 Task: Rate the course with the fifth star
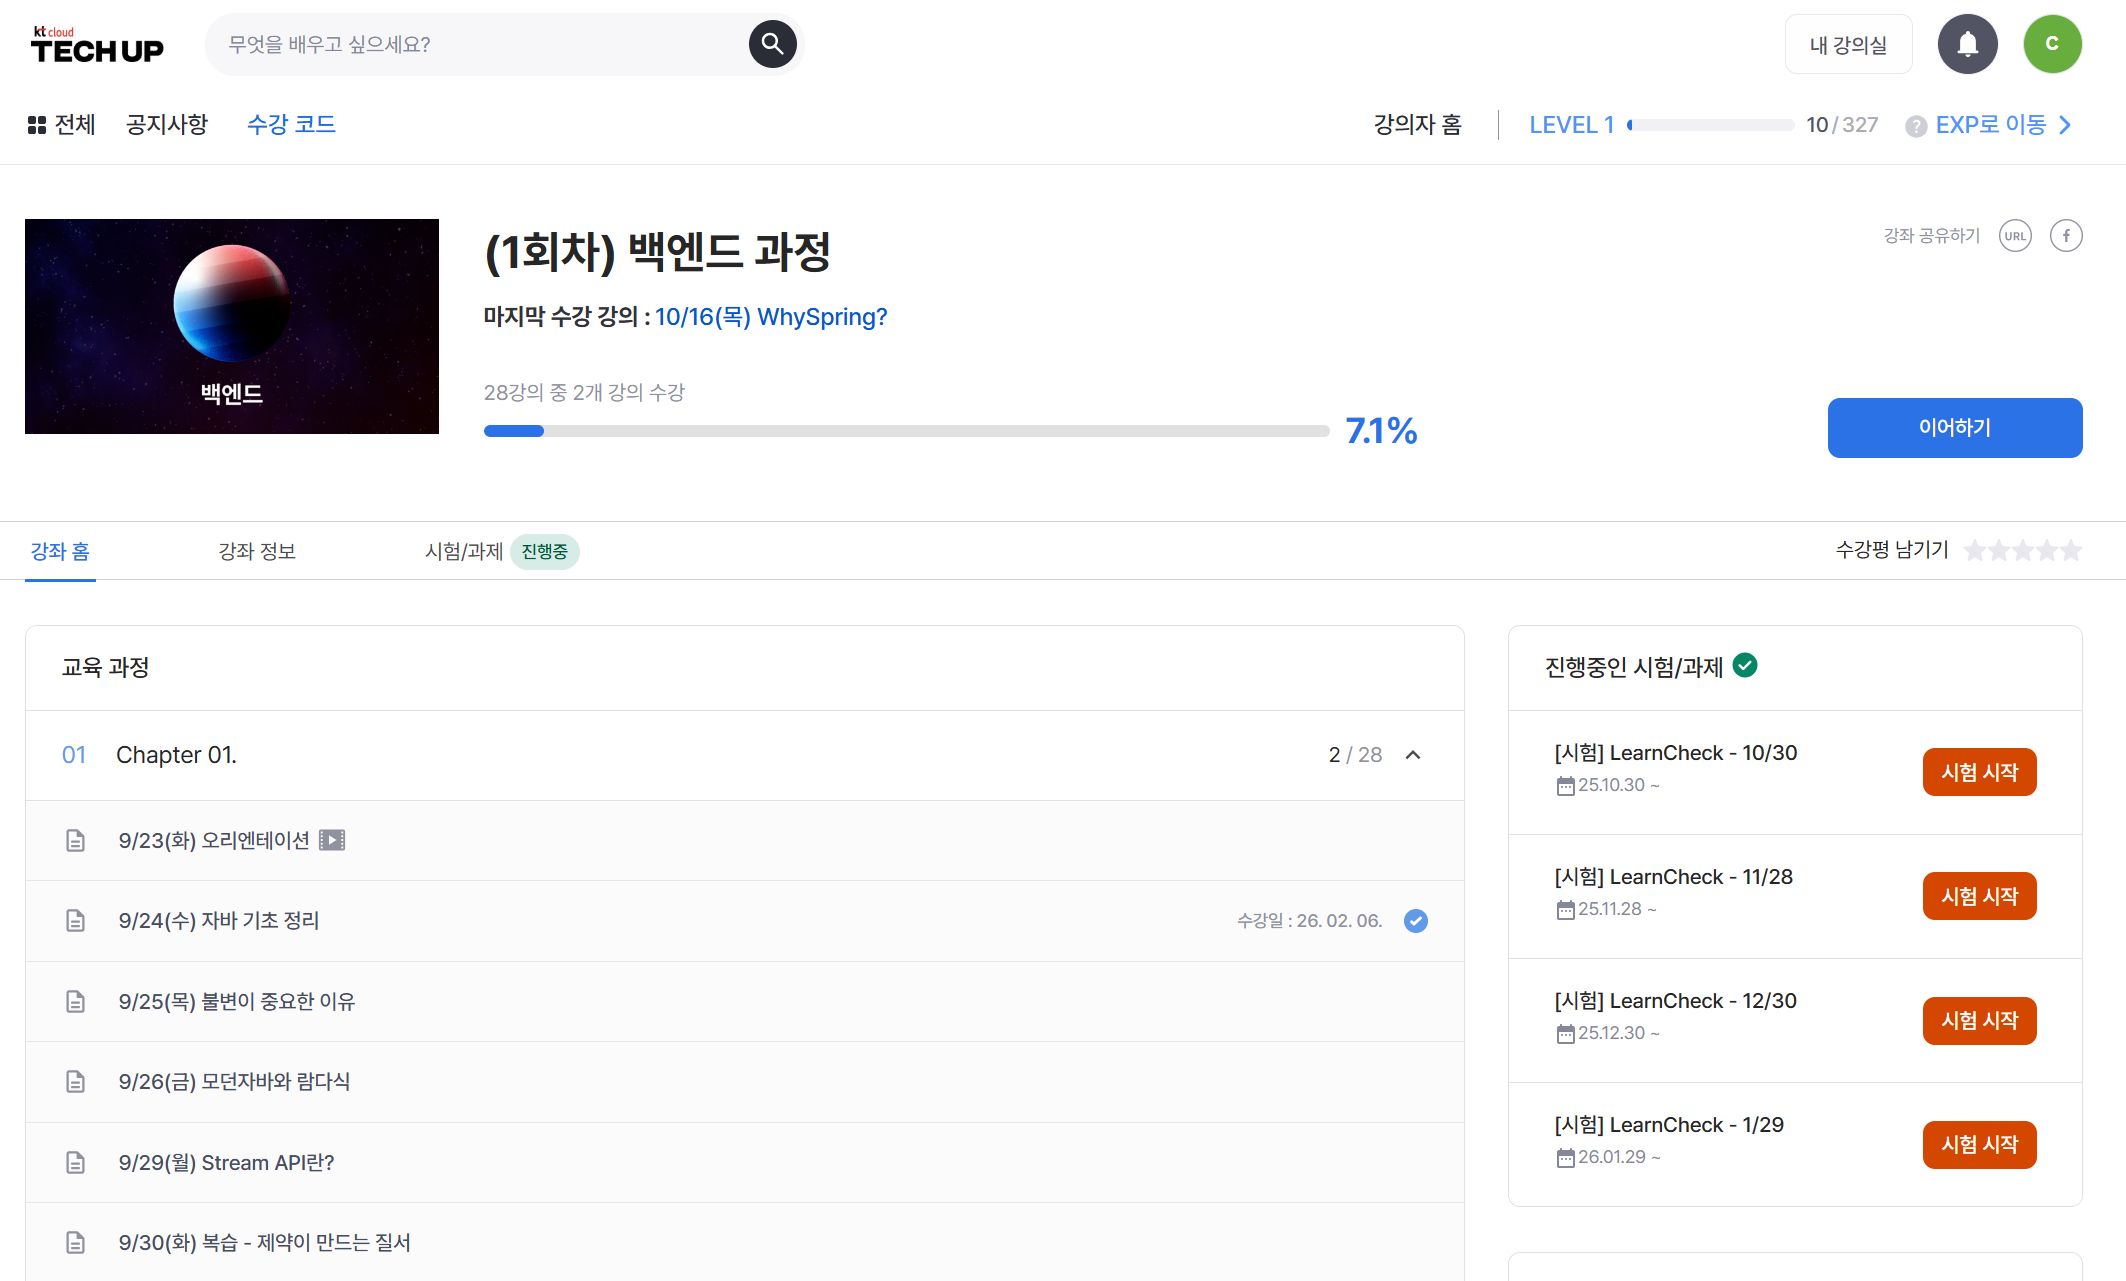click(x=2071, y=551)
